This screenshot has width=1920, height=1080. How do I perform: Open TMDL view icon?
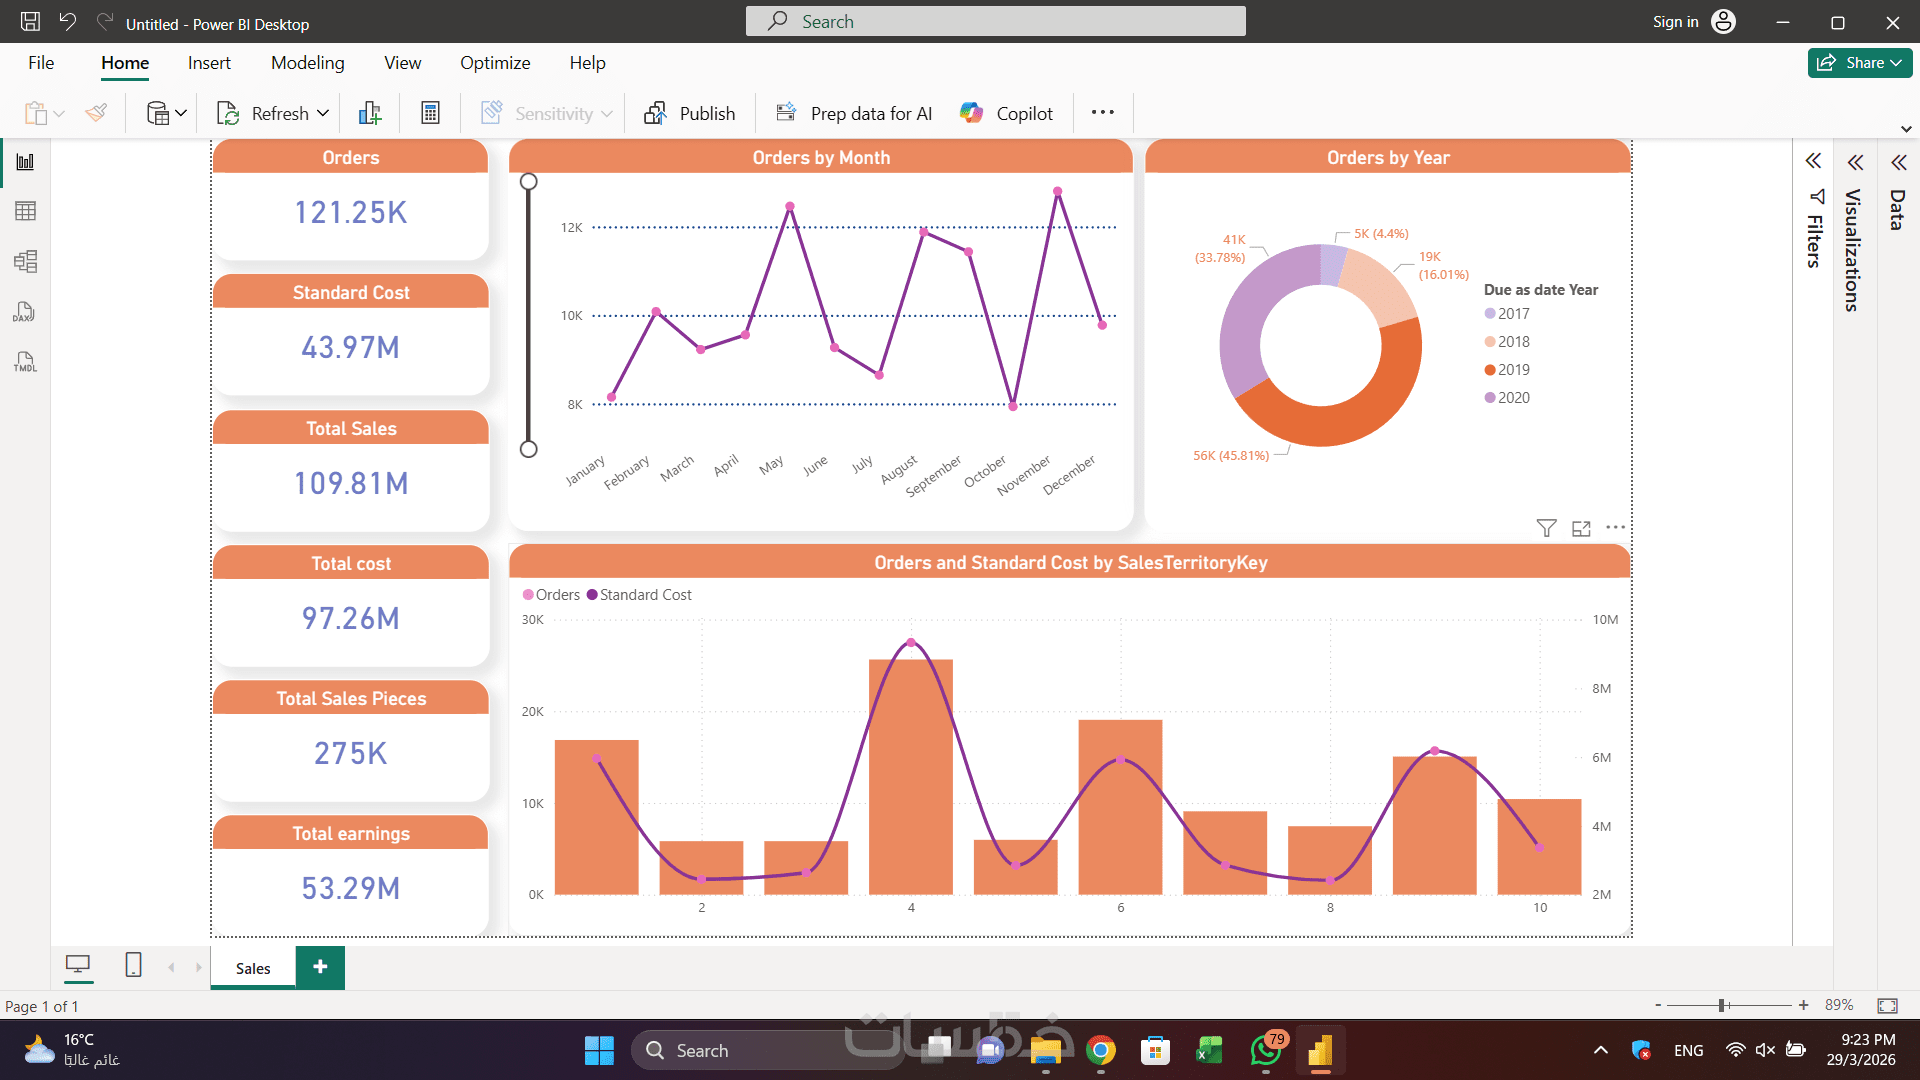25,362
